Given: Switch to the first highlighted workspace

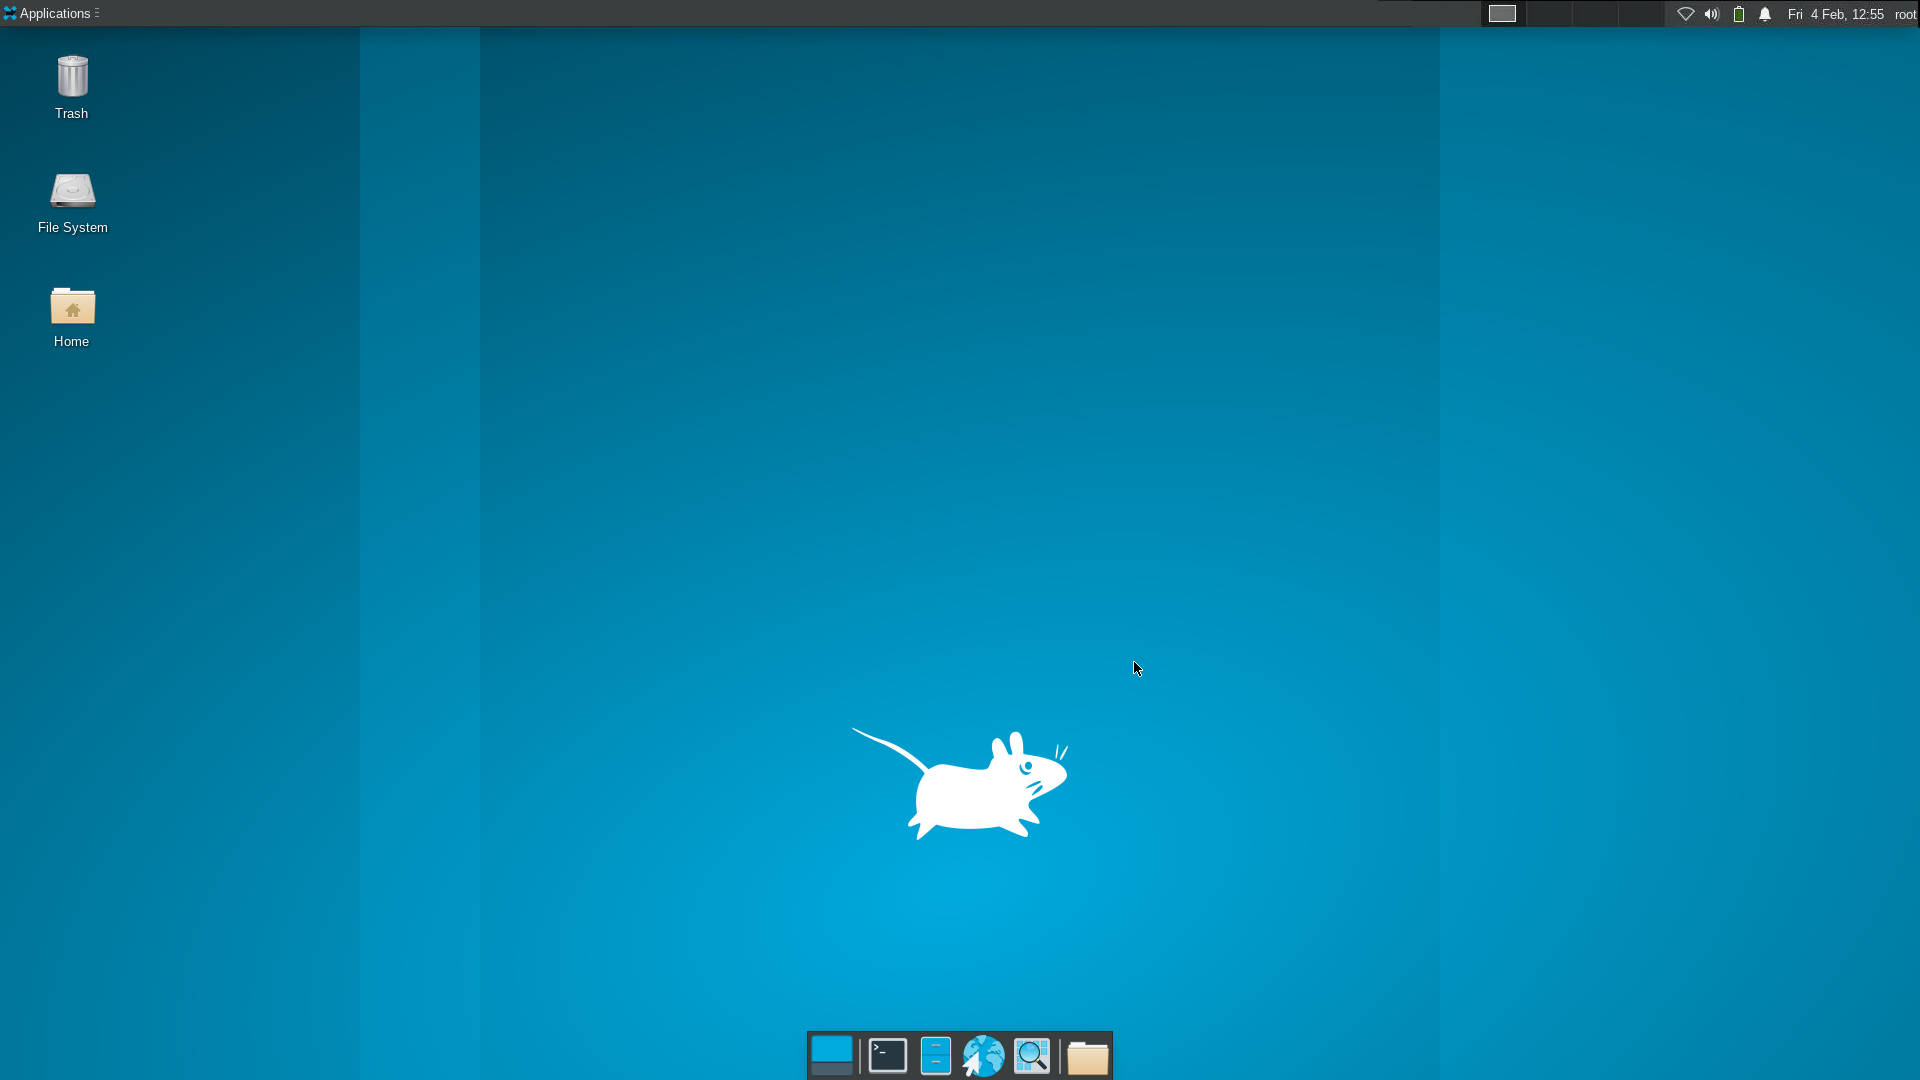Looking at the screenshot, I should [1503, 13].
